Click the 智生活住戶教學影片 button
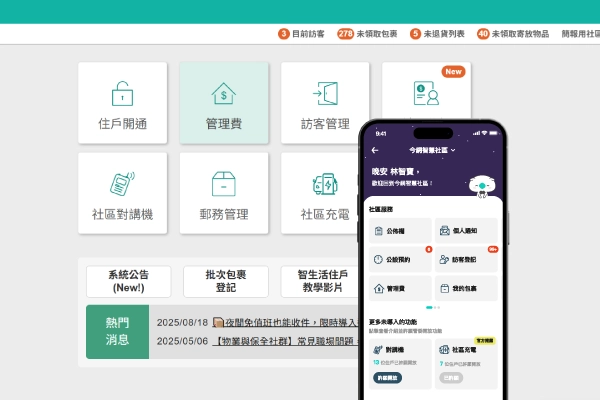 click(x=321, y=281)
